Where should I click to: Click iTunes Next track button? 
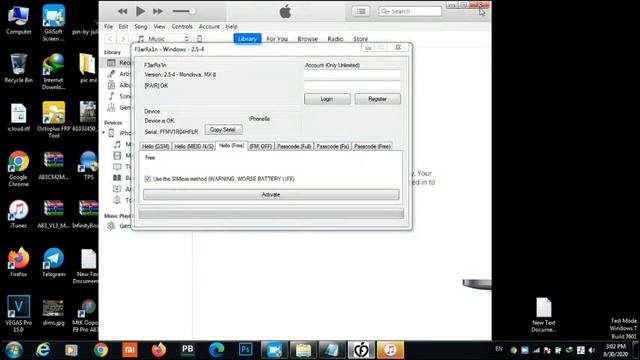[x=158, y=11]
